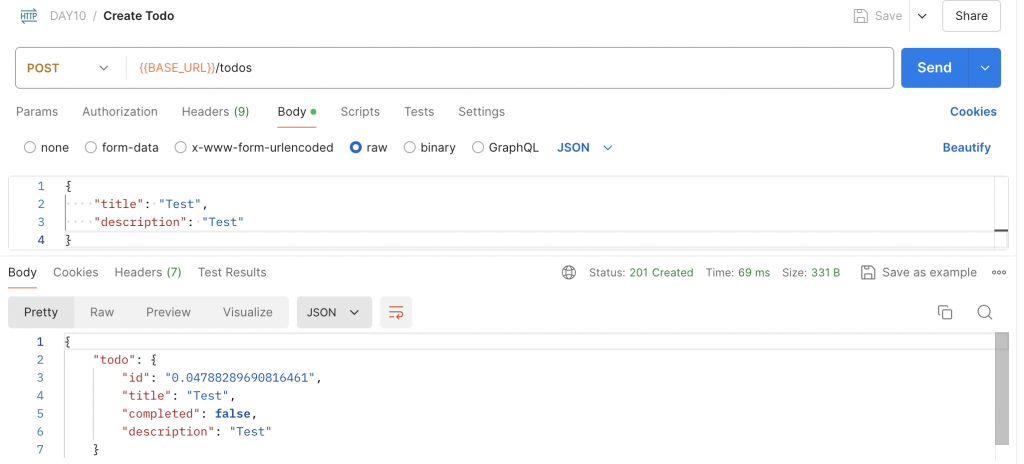The width and height of the screenshot is (1024, 464).
Task: Open the Scripts tab
Action: coord(360,112)
